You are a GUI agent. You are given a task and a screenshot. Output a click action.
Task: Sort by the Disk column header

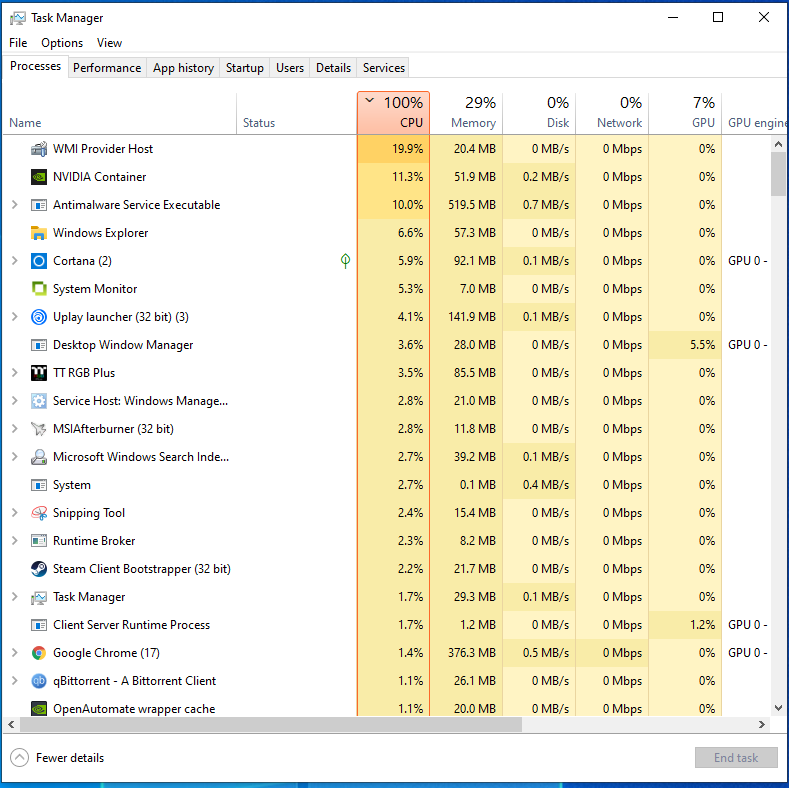(x=539, y=113)
